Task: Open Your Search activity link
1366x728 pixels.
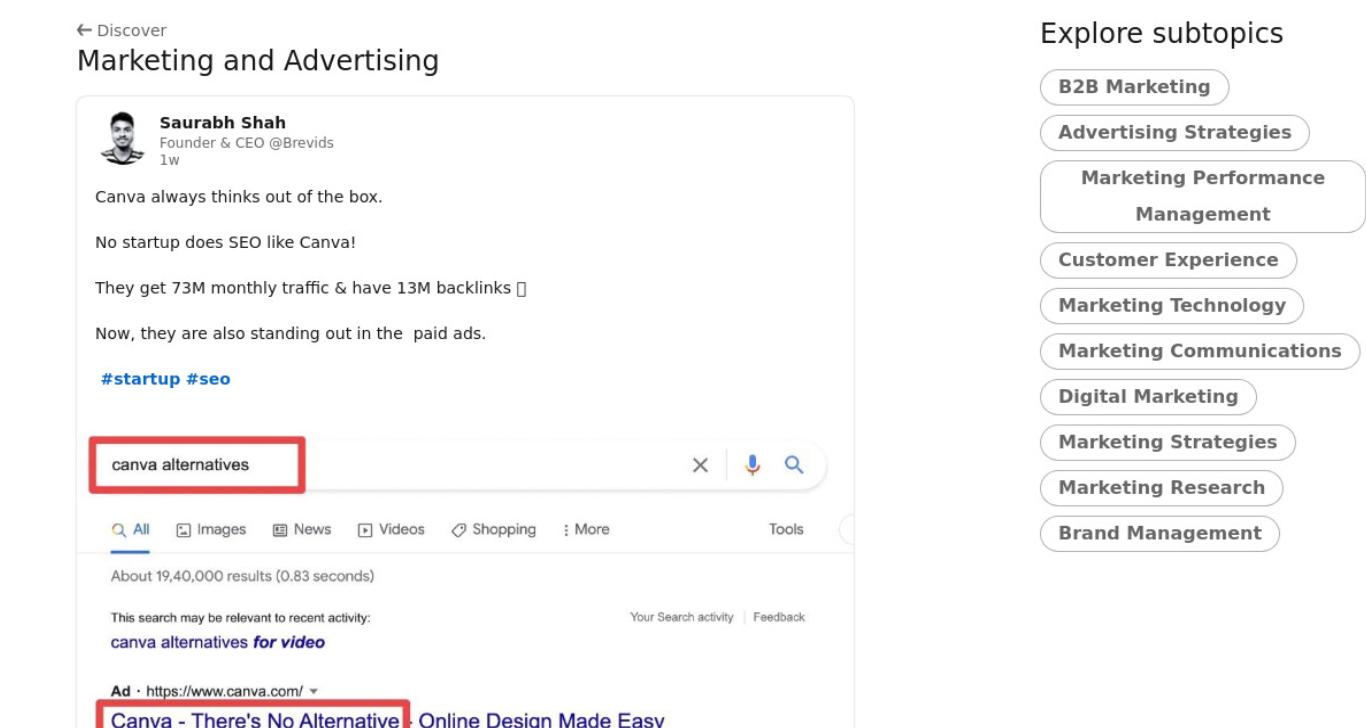Action: tap(681, 617)
